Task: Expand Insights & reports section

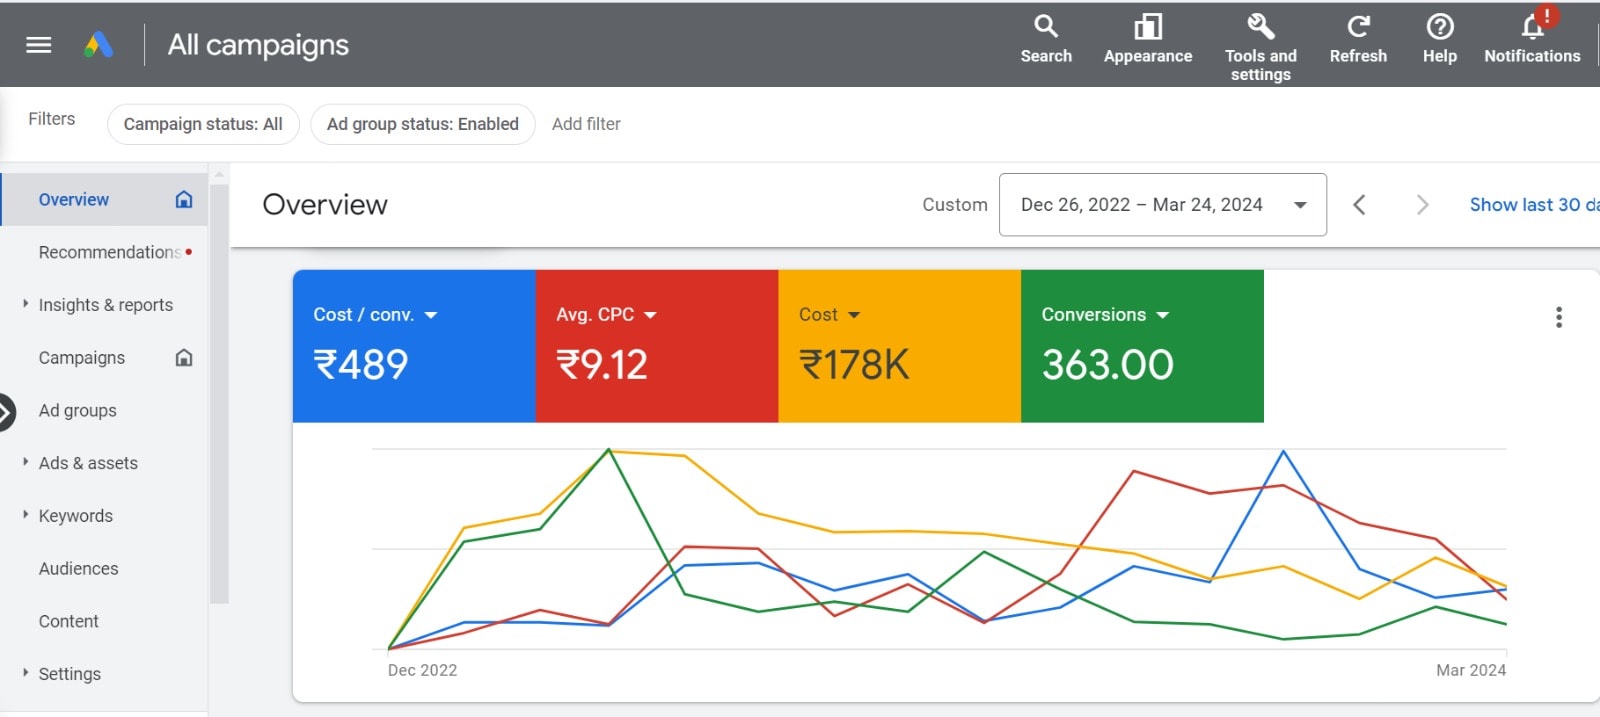Action: pos(105,305)
